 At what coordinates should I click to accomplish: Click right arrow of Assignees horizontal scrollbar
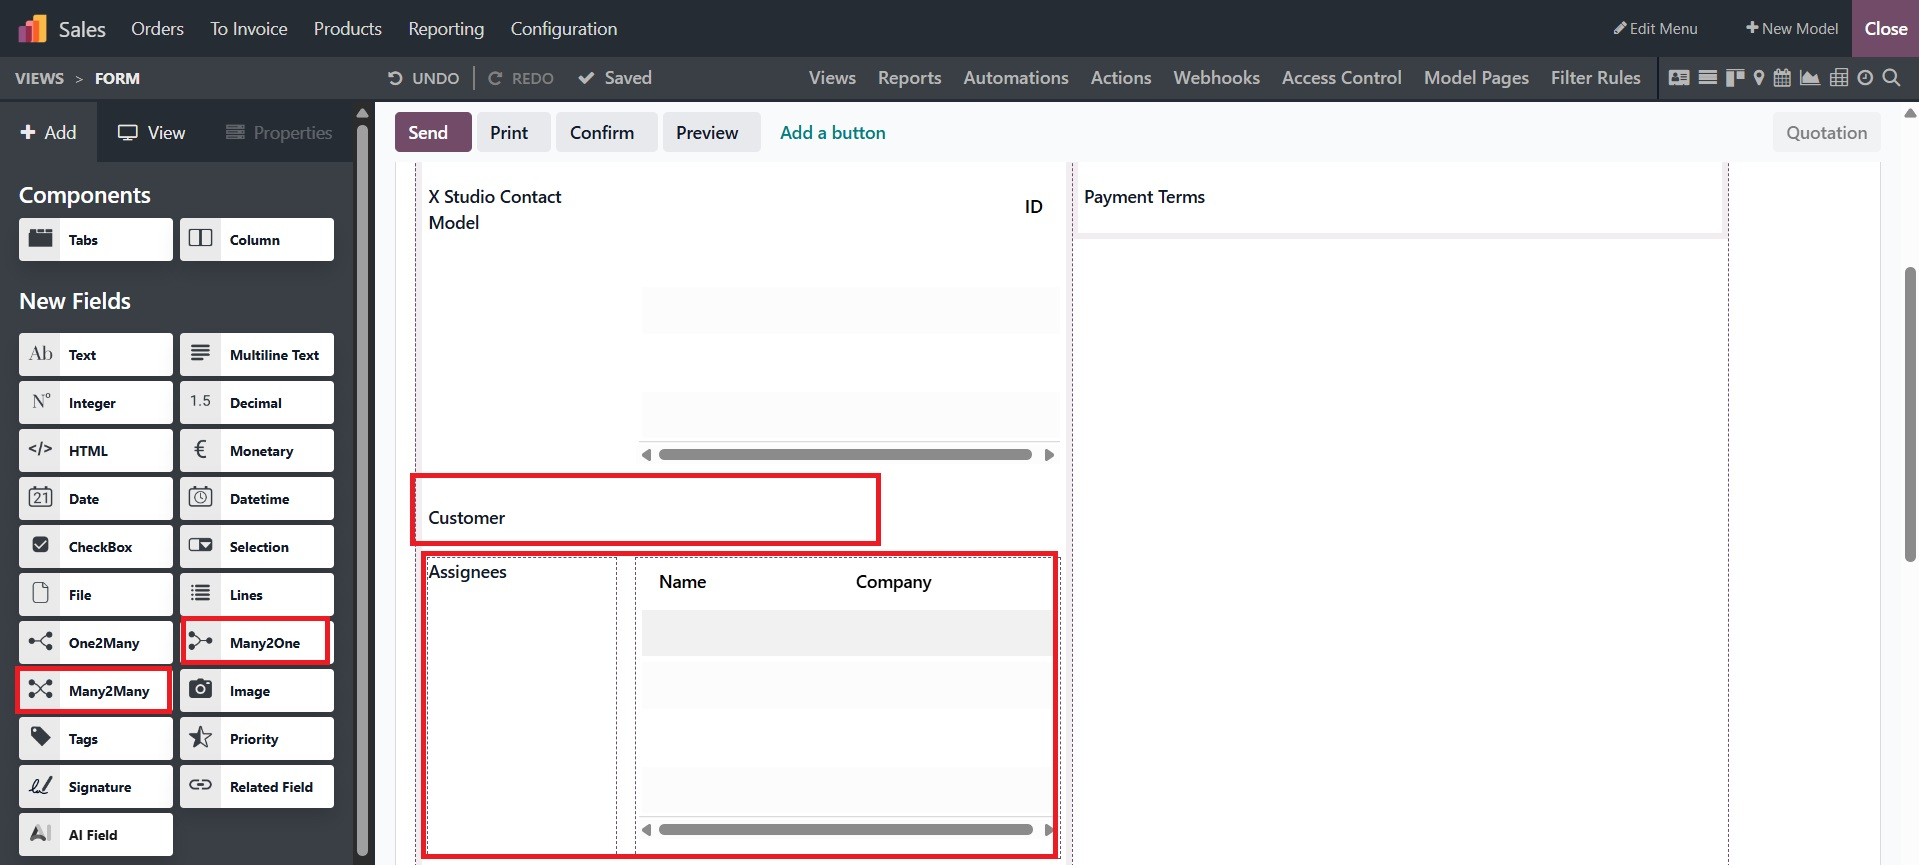click(1048, 830)
